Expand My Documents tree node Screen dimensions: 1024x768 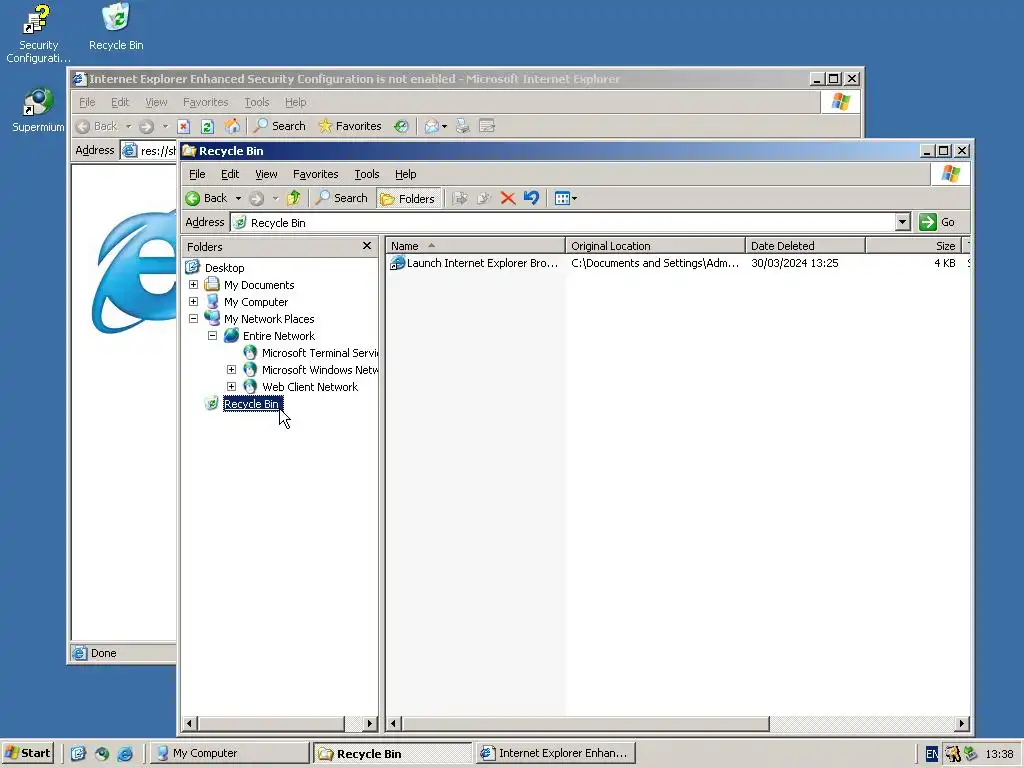193,285
